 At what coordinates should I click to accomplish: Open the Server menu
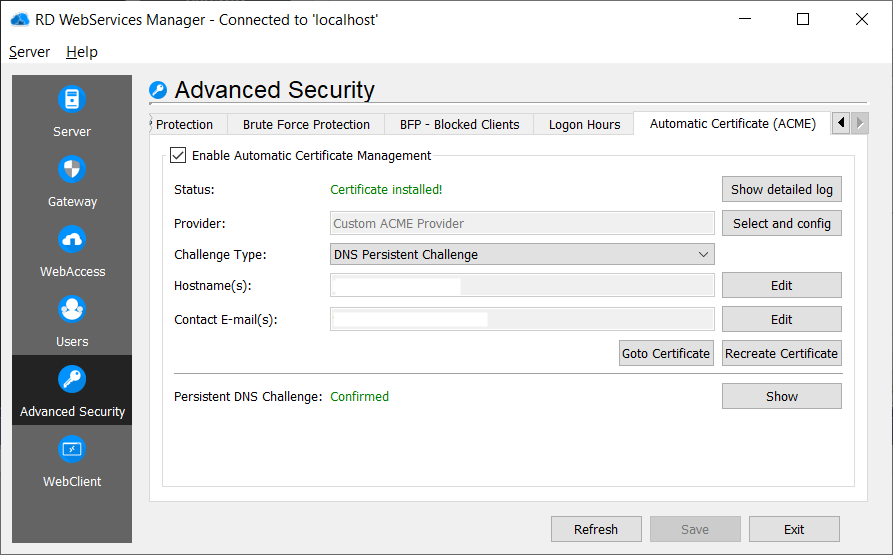pyautogui.click(x=29, y=52)
